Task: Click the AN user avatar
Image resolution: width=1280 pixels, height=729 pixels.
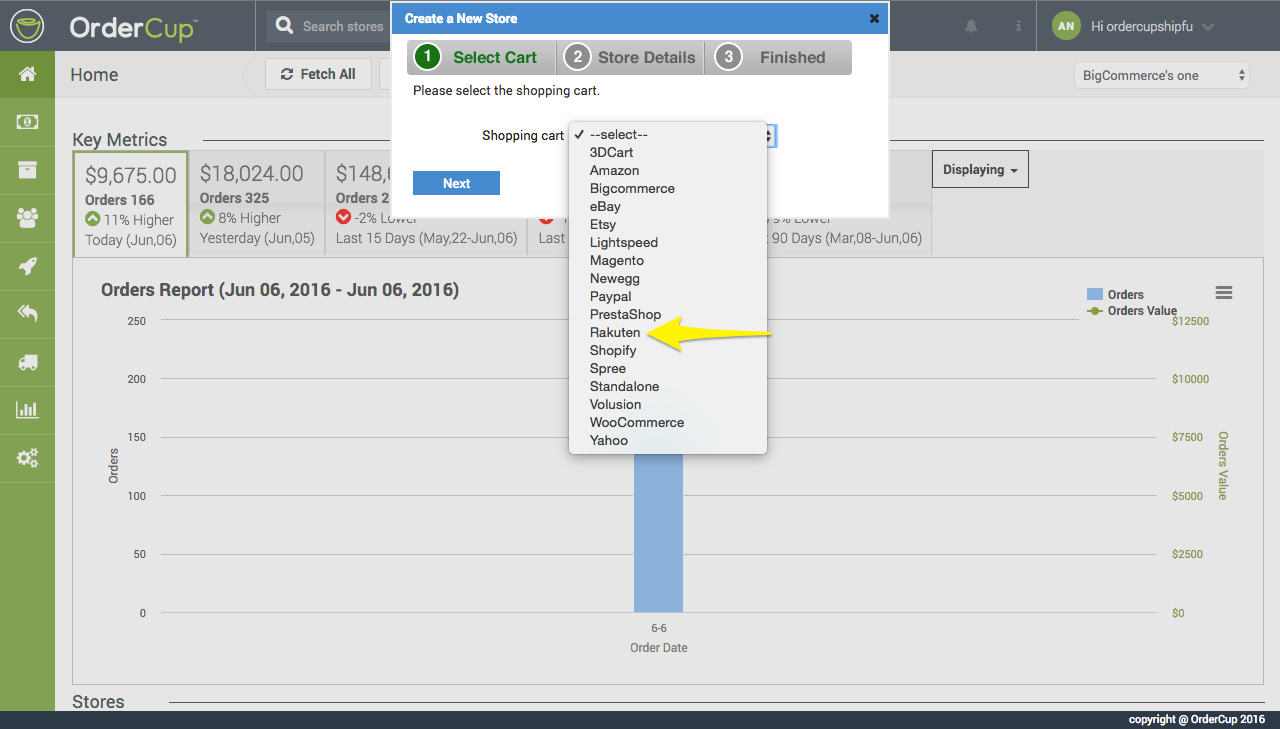Action: tap(1067, 26)
